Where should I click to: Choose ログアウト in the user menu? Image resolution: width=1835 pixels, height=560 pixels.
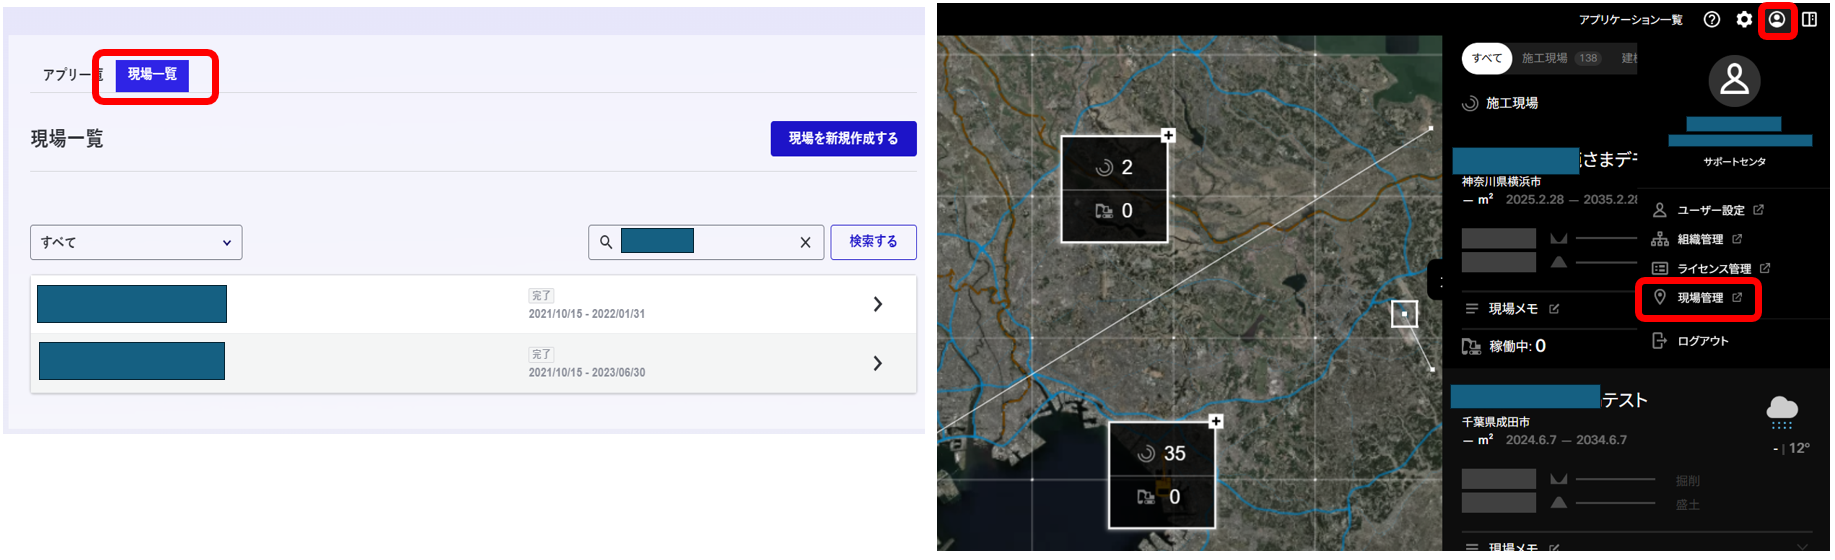(1702, 341)
